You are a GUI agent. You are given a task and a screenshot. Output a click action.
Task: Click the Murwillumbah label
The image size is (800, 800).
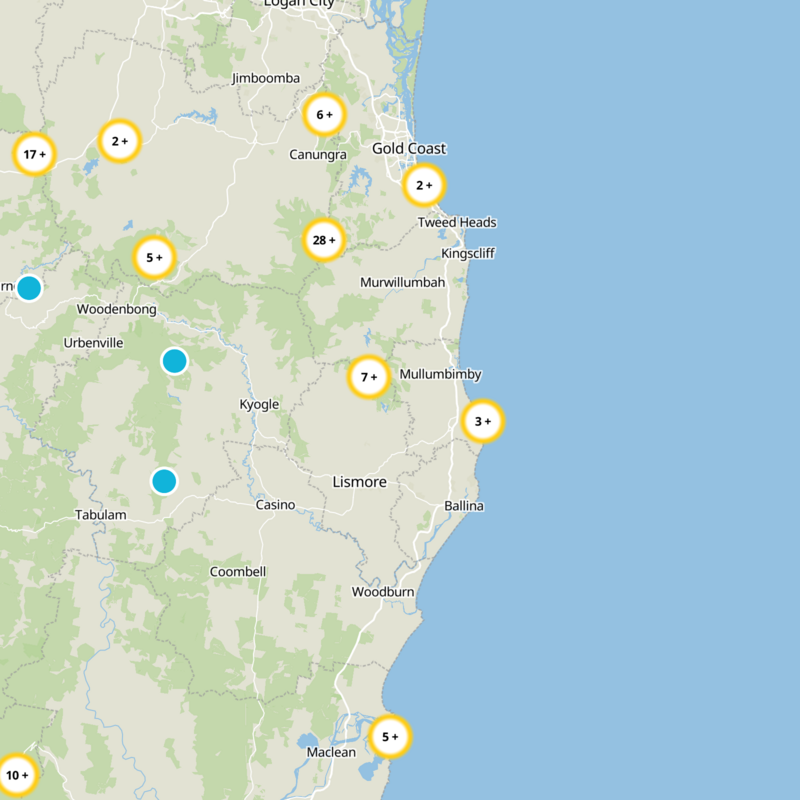click(x=403, y=282)
